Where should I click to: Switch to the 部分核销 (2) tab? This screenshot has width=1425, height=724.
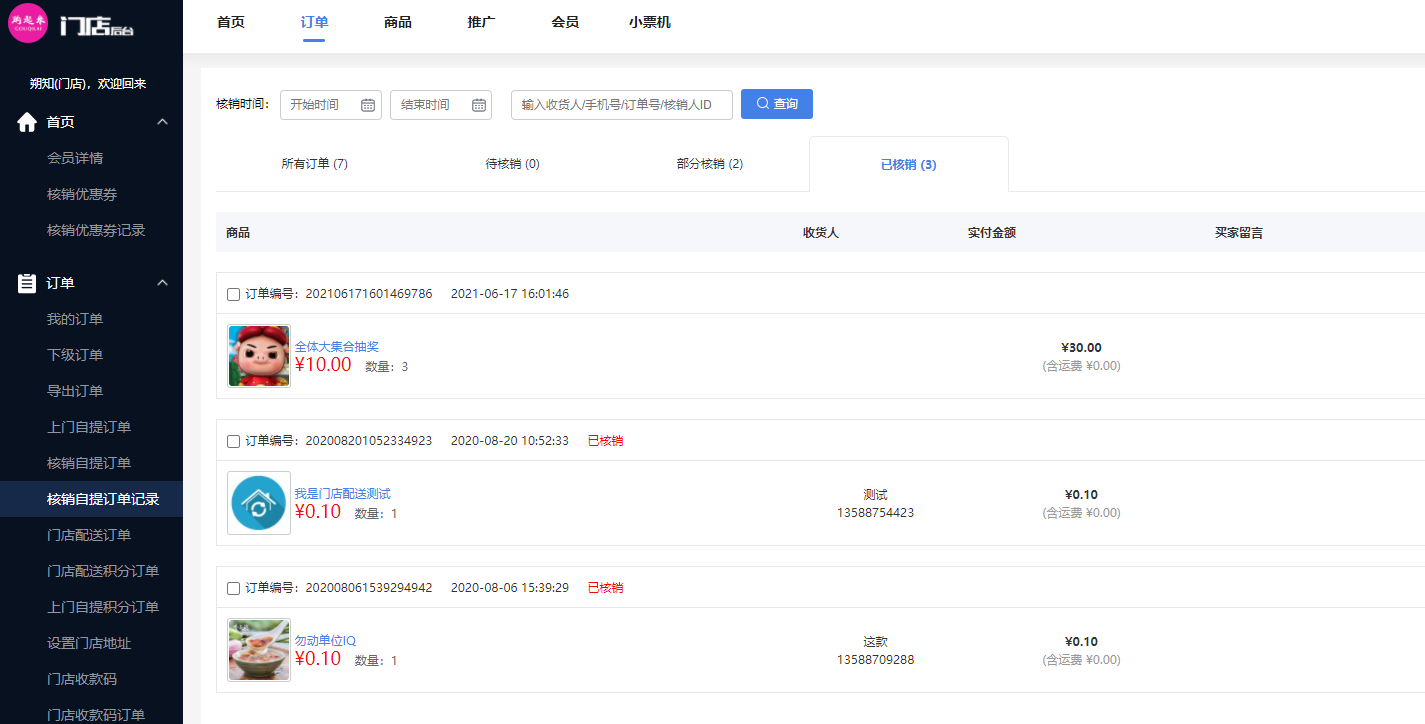709,164
